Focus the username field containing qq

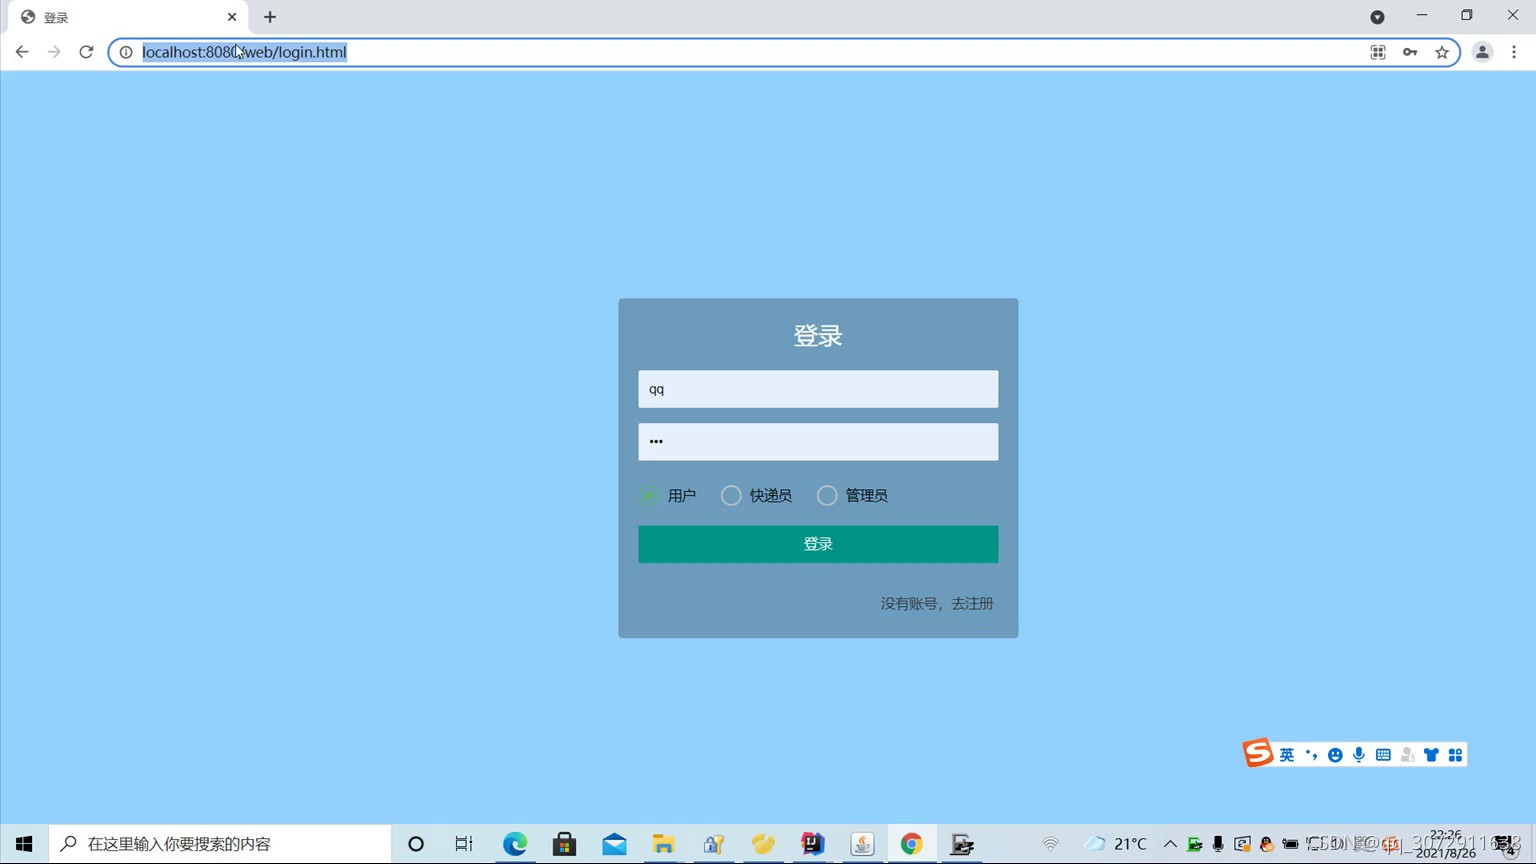(x=818, y=389)
